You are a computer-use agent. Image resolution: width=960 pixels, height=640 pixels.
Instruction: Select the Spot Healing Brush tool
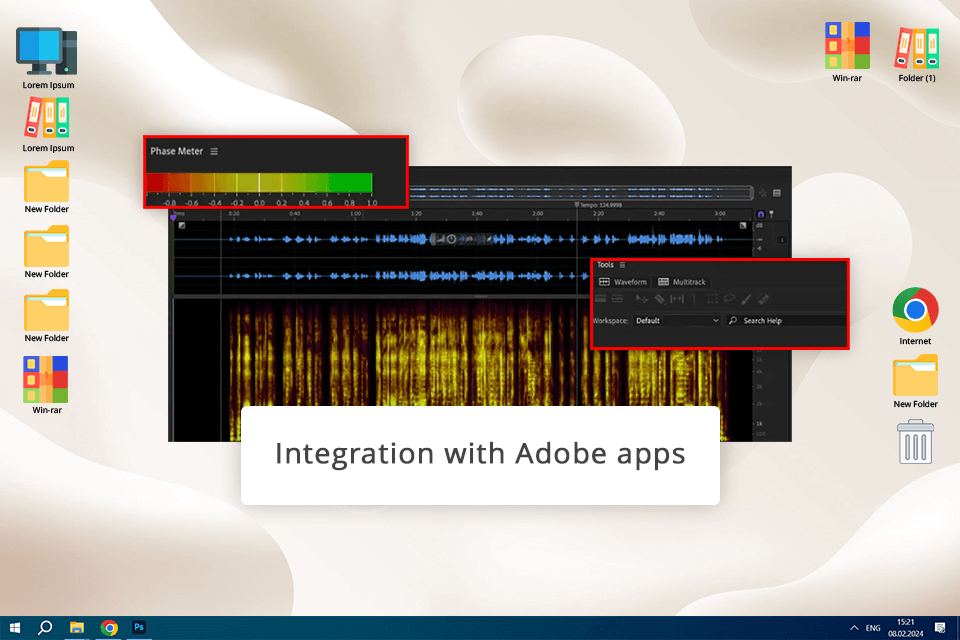[763, 299]
